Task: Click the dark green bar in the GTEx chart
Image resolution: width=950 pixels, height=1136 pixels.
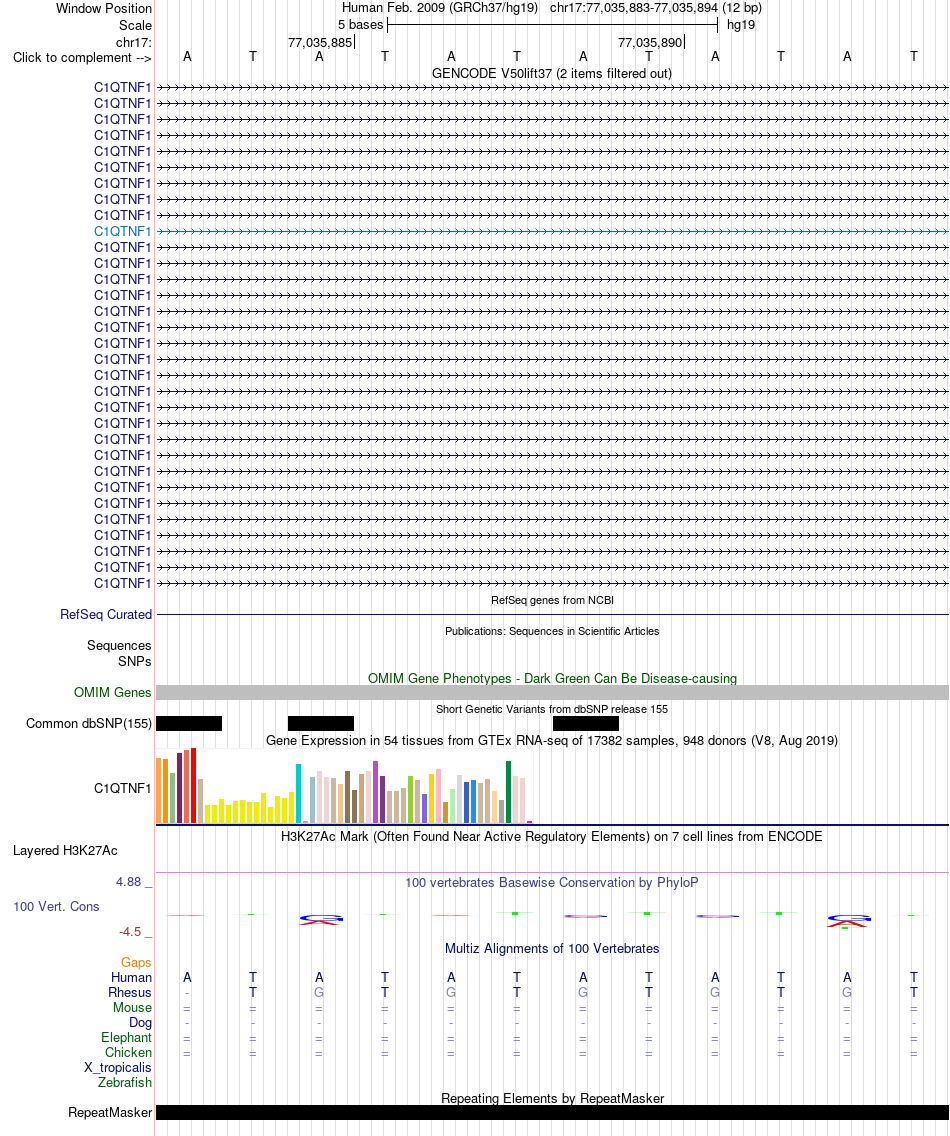Action: click(509, 792)
